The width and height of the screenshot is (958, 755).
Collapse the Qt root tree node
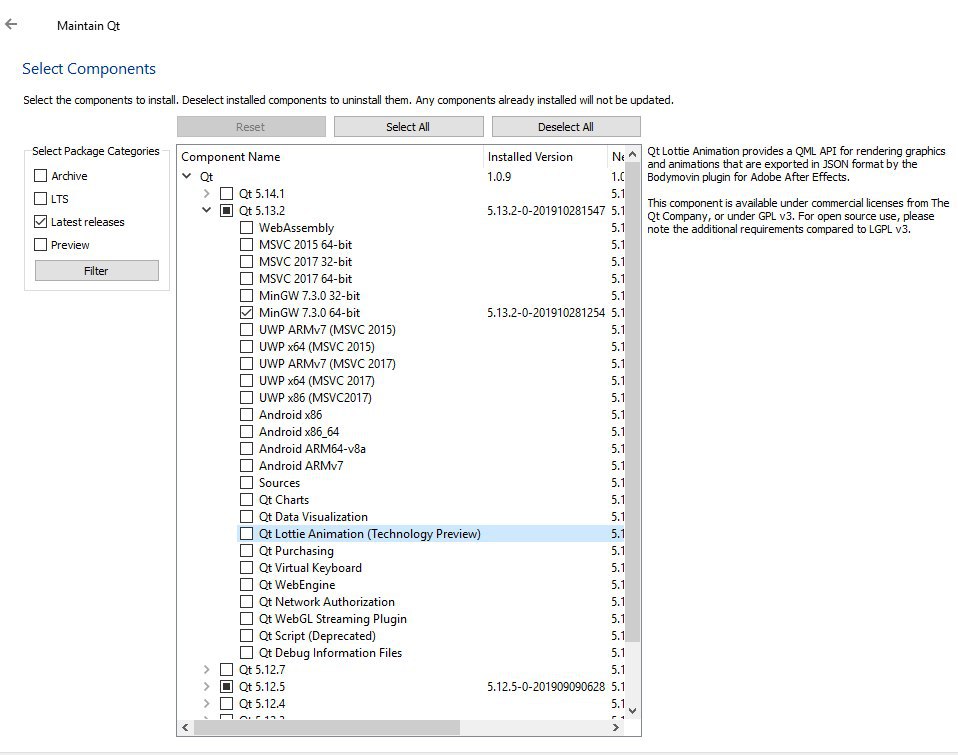[x=187, y=176]
